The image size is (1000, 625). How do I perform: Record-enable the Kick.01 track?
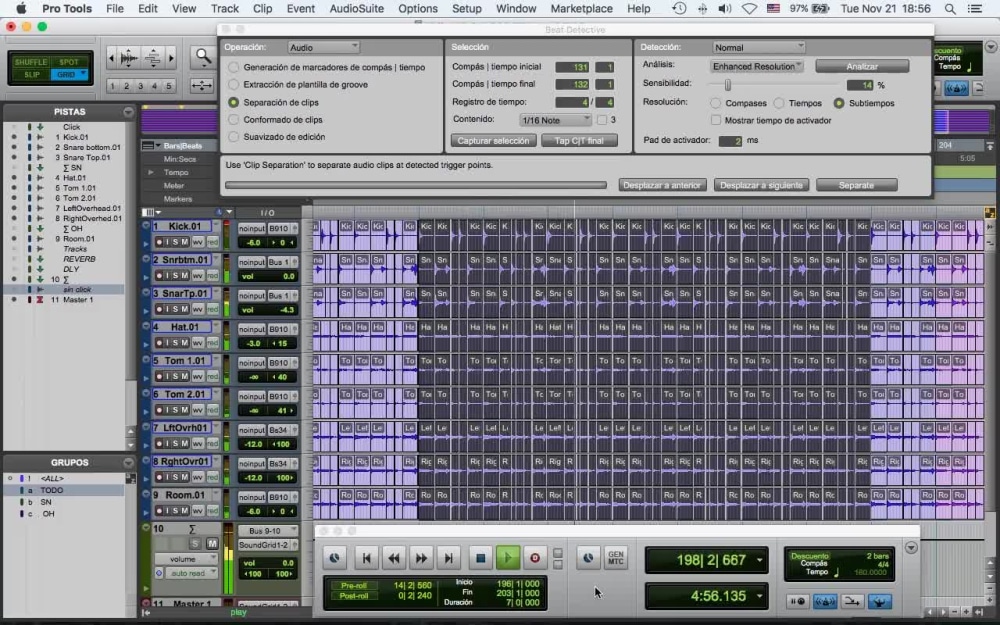tap(159, 242)
